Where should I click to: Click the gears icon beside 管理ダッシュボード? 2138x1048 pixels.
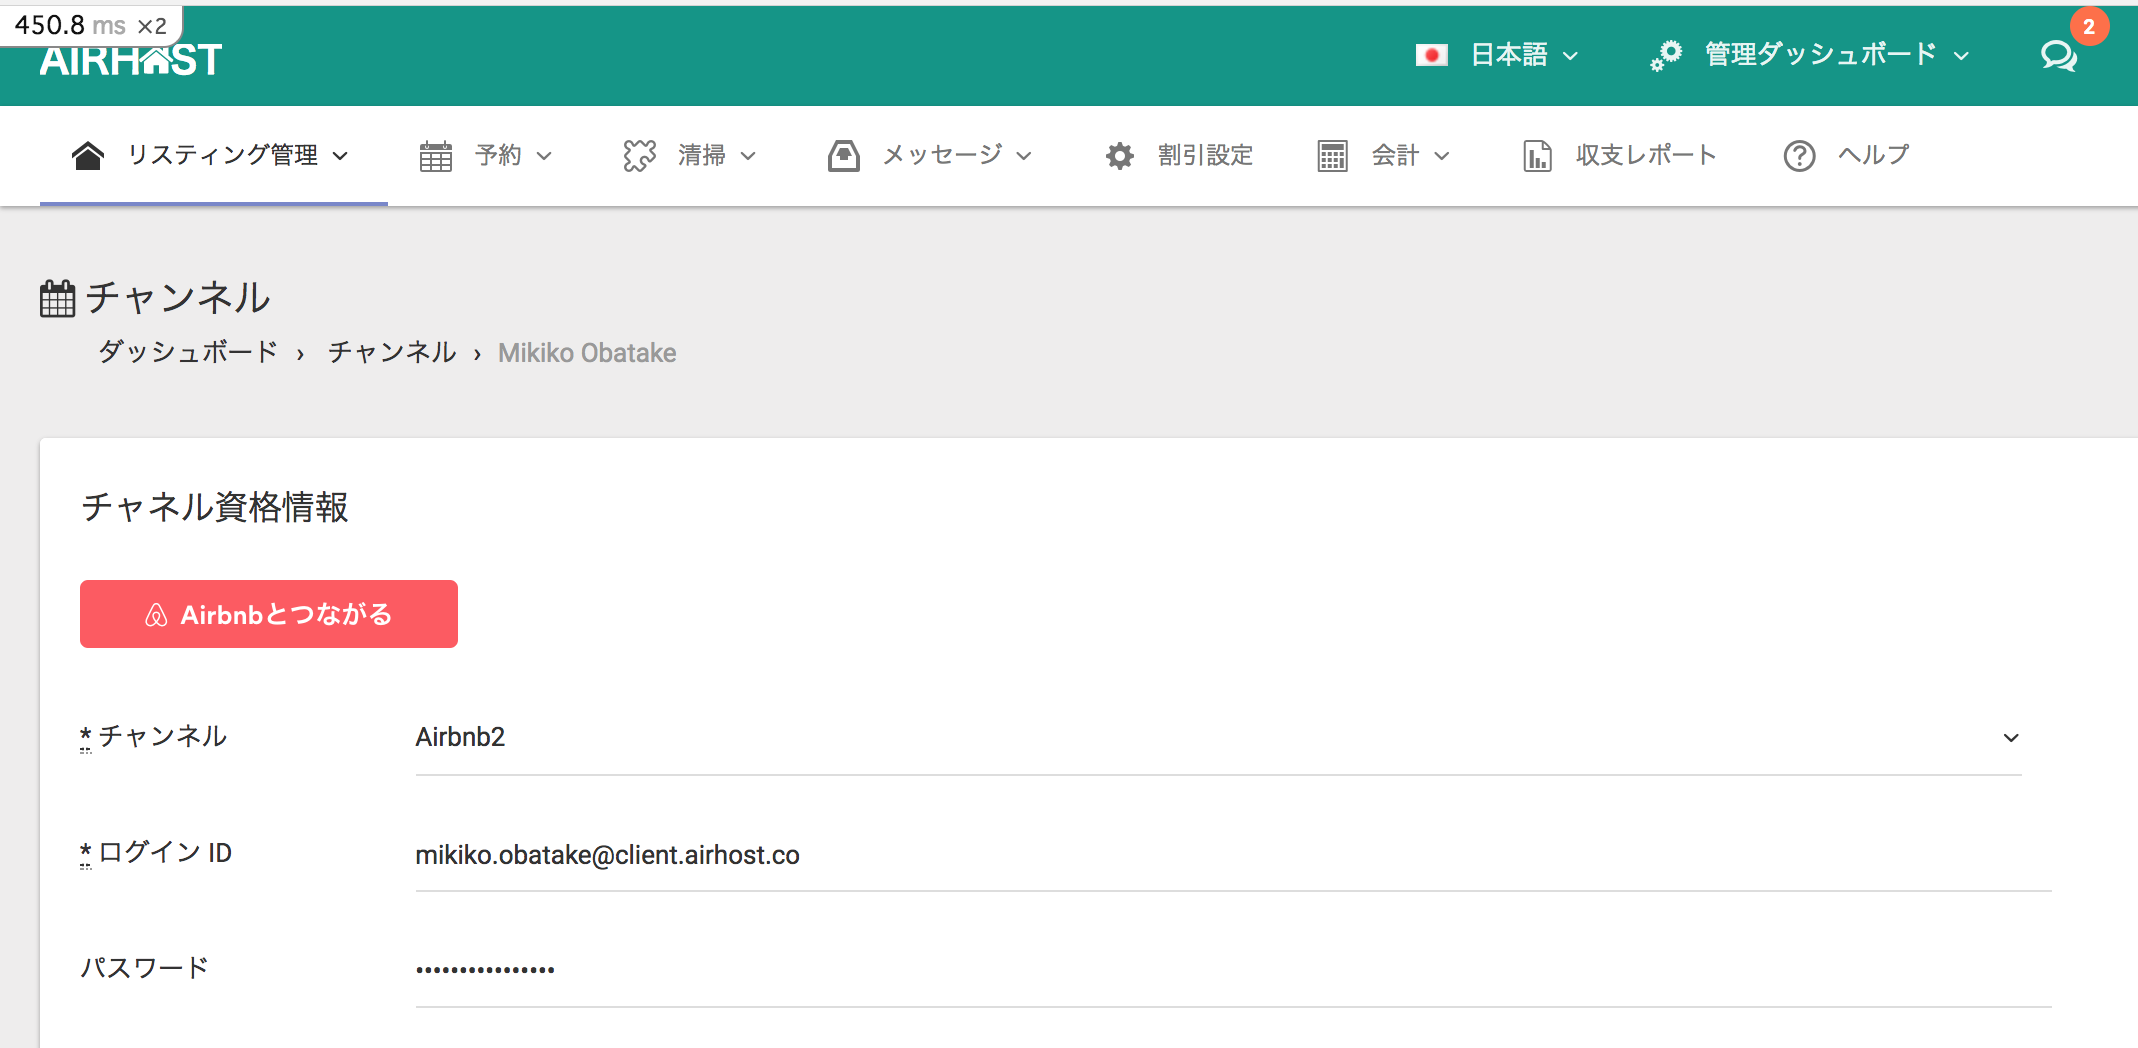click(1666, 55)
